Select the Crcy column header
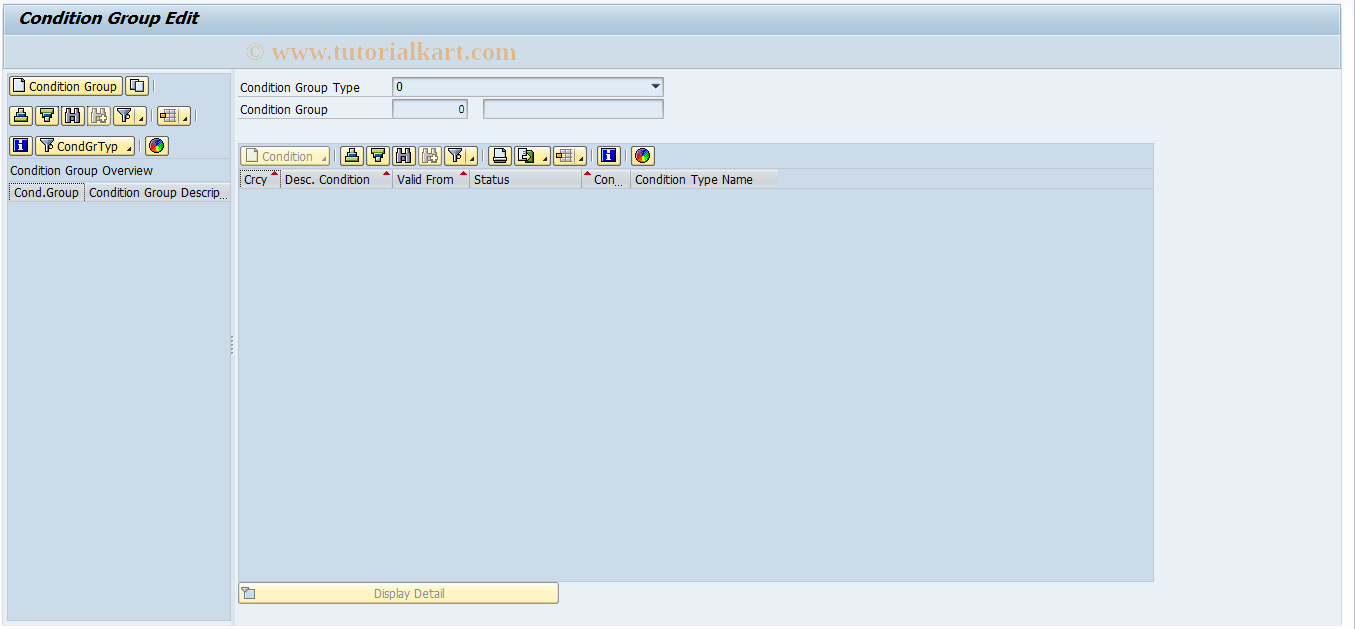Image resolution: width=1355 pixels, height=629 pixels. 260,180
